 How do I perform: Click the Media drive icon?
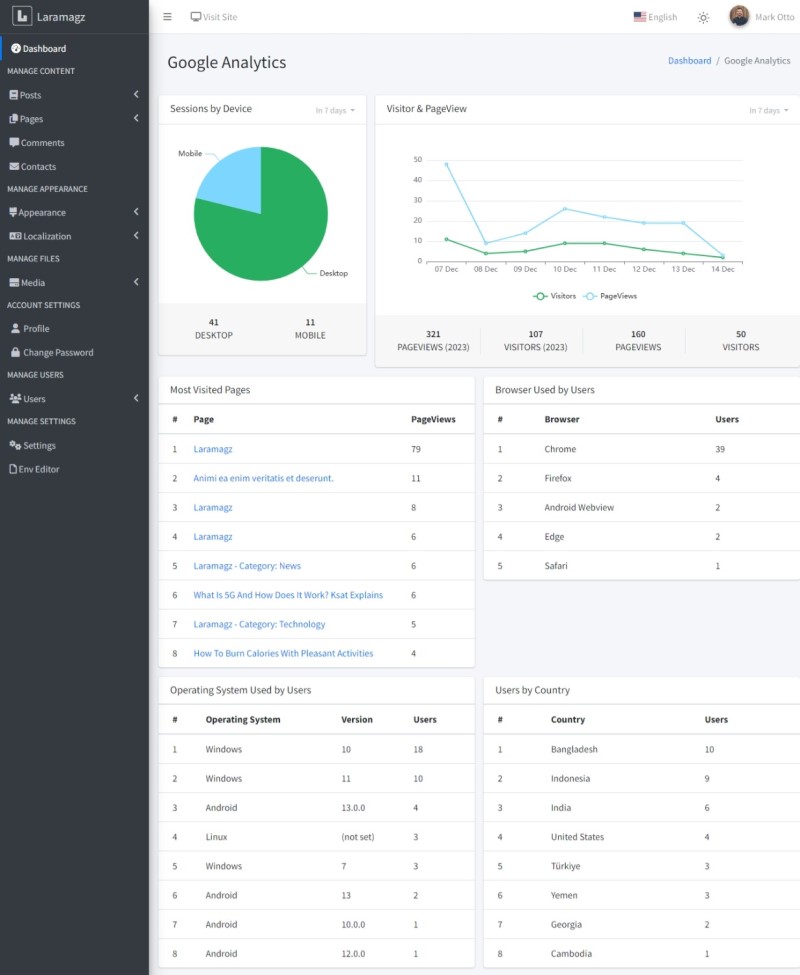coord(14,282)
